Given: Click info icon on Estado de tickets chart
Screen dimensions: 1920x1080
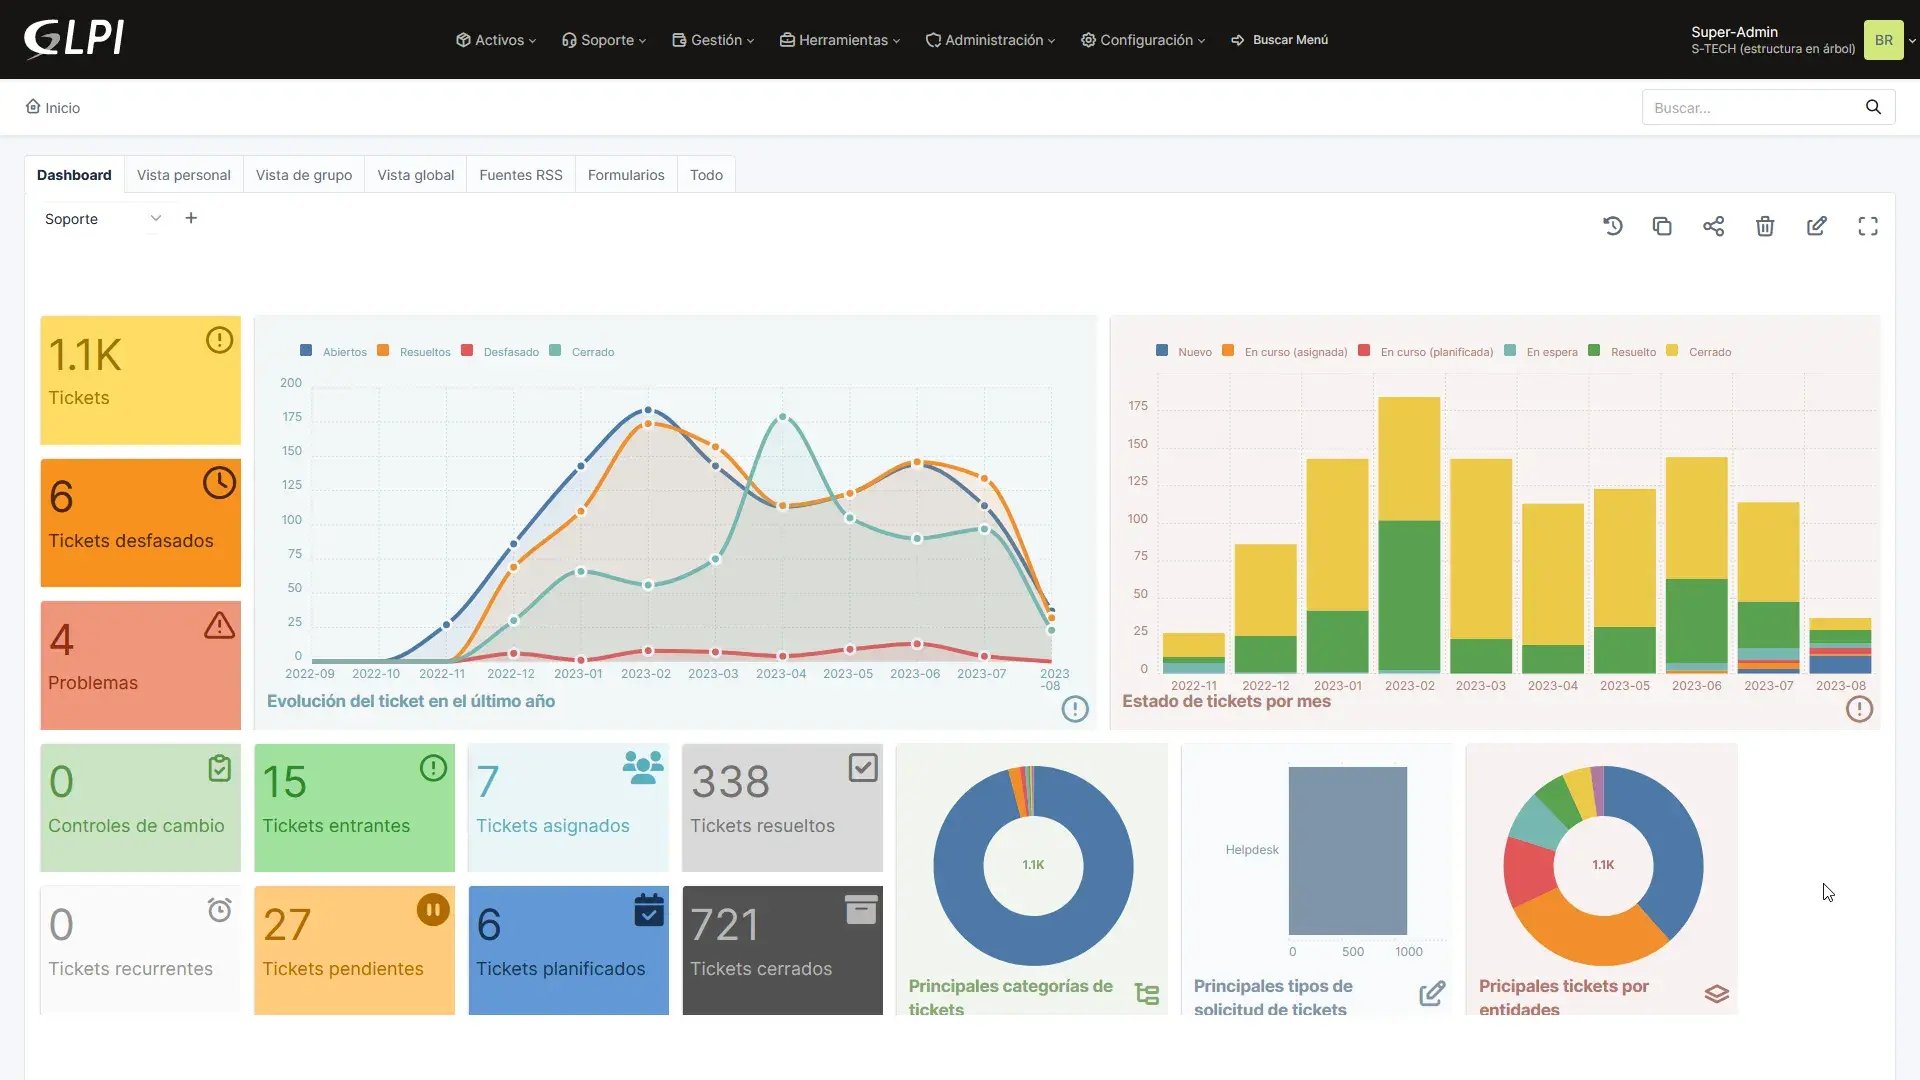Looking at the screenshot, I should click(1859, 709).
